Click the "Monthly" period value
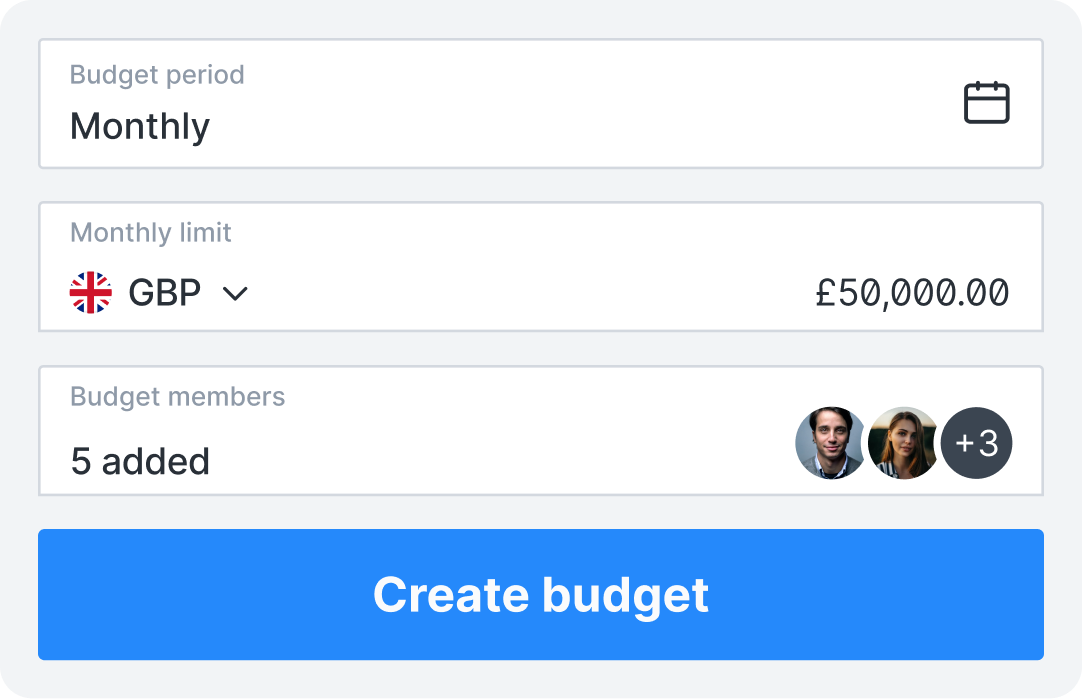The width and height of the screenshot is (1082, 699). pyautogui.click(x=140, y=127)
